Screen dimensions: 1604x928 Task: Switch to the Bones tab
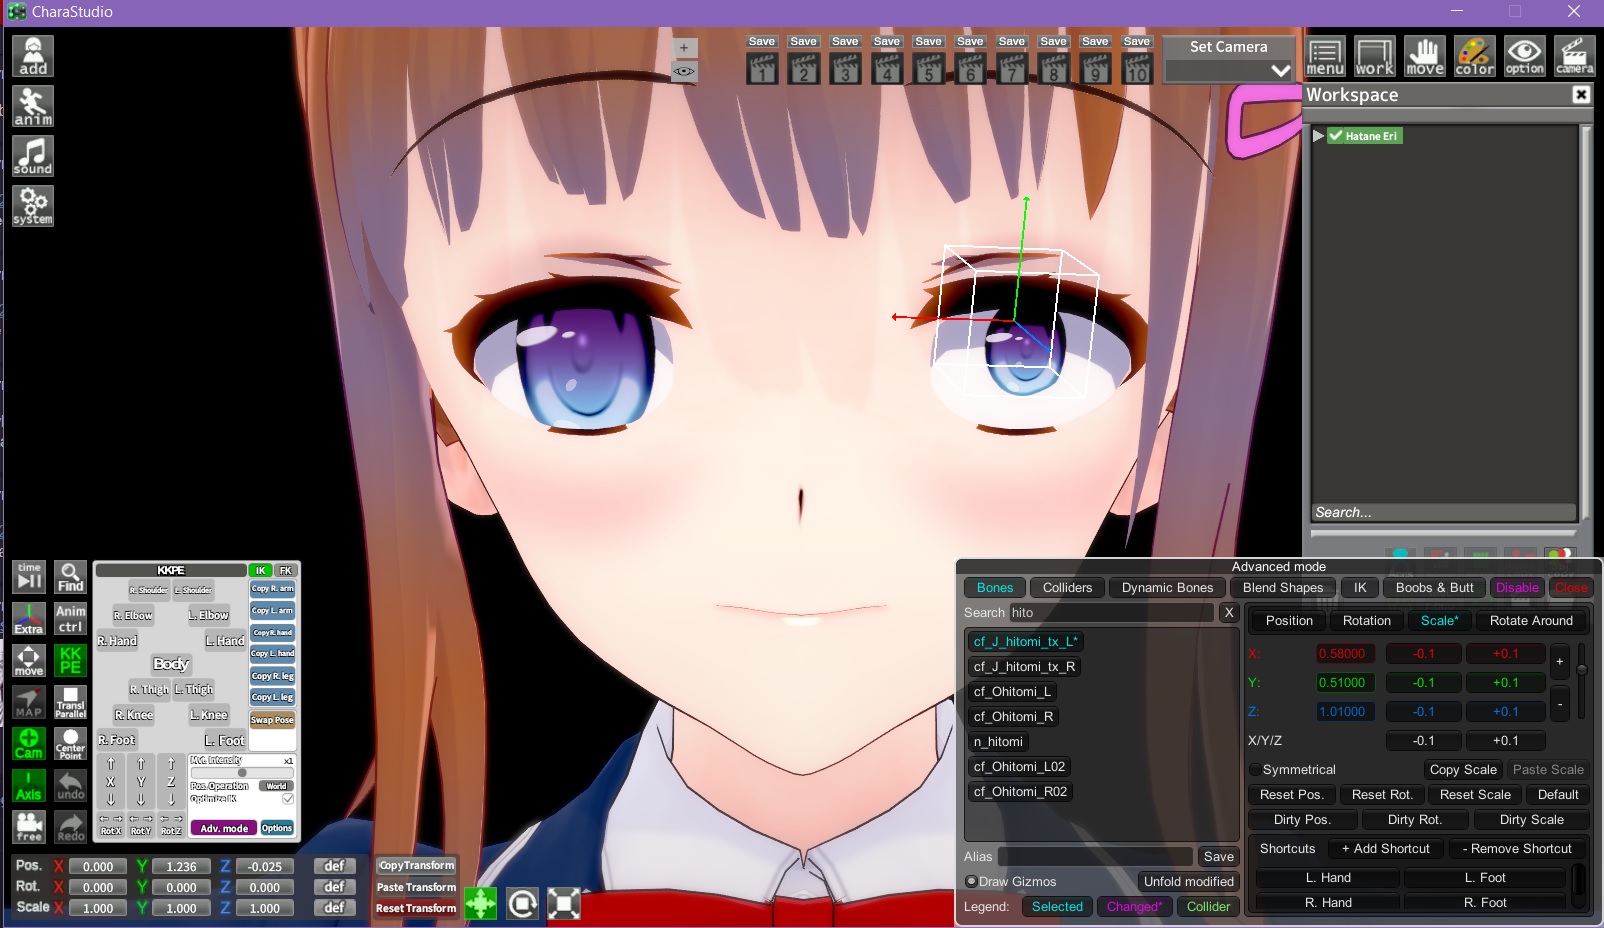995,588
